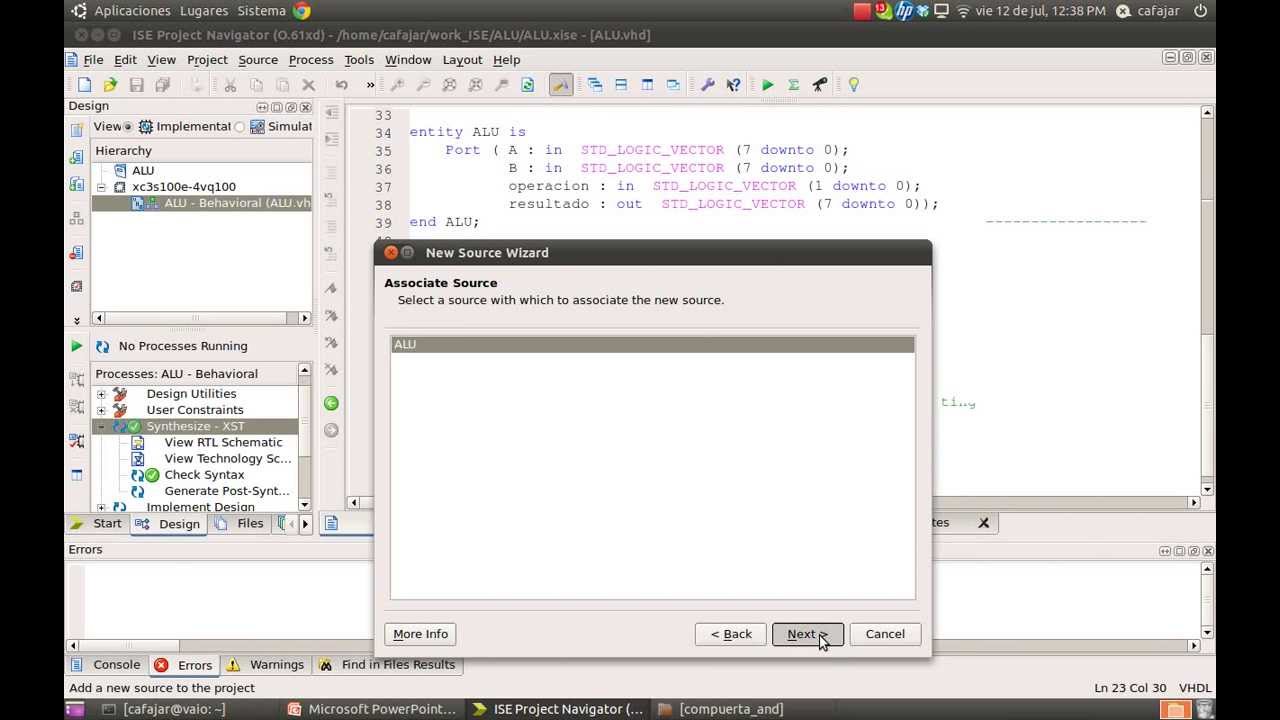
Task: Switch to the Start tab
Action: pos(96,524)
